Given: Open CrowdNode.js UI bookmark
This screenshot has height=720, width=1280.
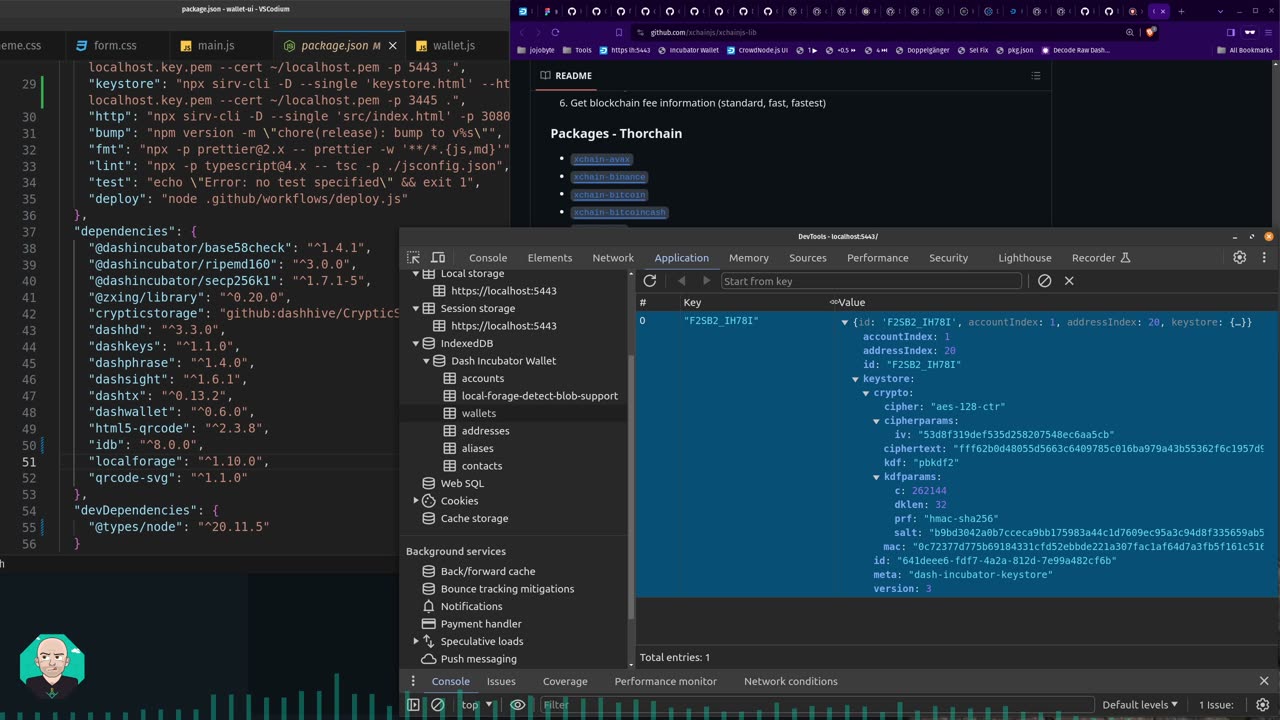Looking at the screenshot, I should click(757, 50).
